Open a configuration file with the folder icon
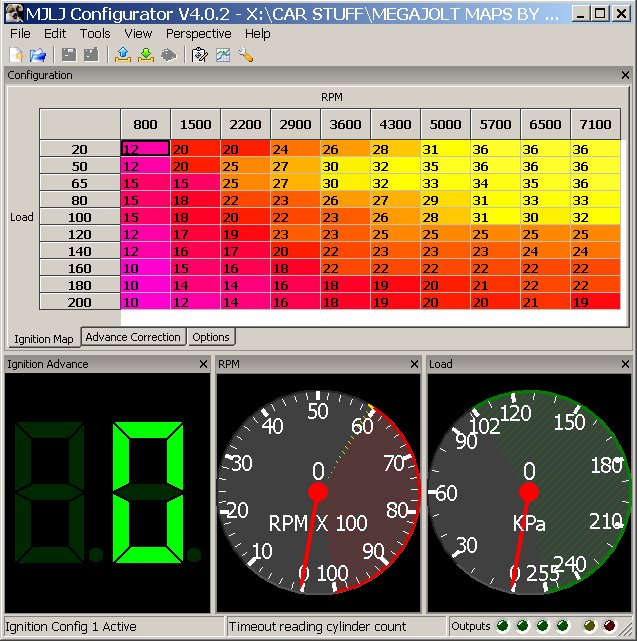637x641 pixels. click(38, 55)
